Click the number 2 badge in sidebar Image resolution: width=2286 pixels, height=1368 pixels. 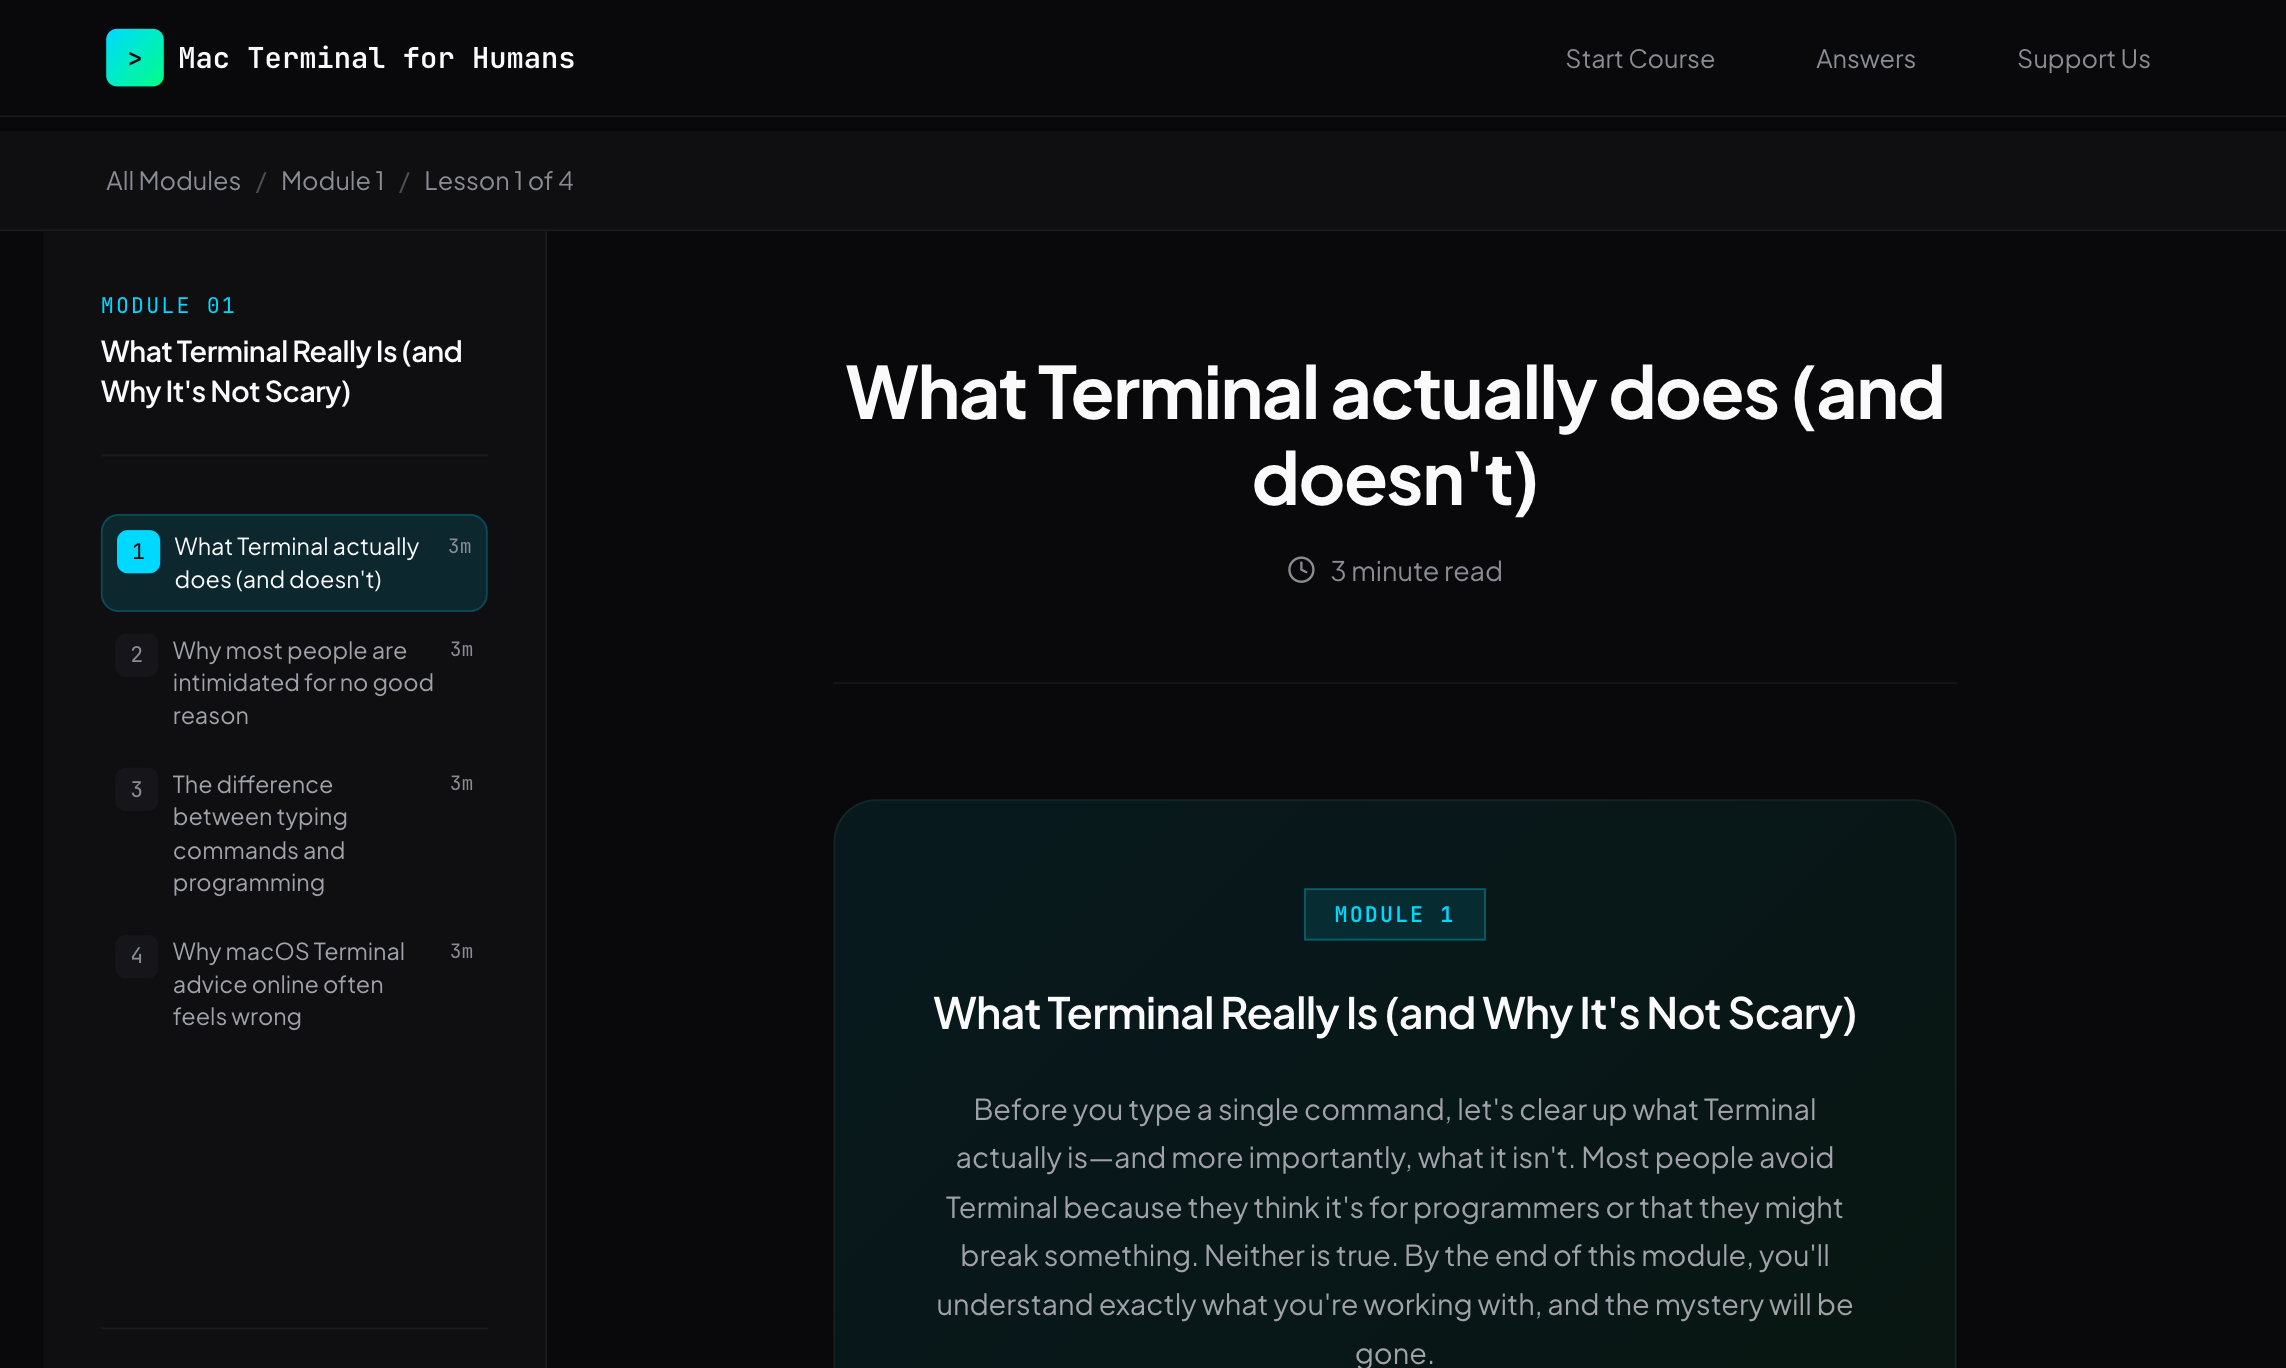(137, 655)
